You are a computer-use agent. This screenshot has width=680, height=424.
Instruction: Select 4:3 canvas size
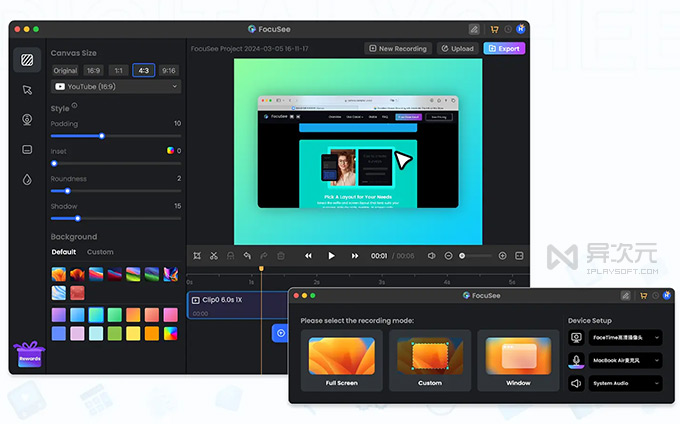click(x=144, y=70)
